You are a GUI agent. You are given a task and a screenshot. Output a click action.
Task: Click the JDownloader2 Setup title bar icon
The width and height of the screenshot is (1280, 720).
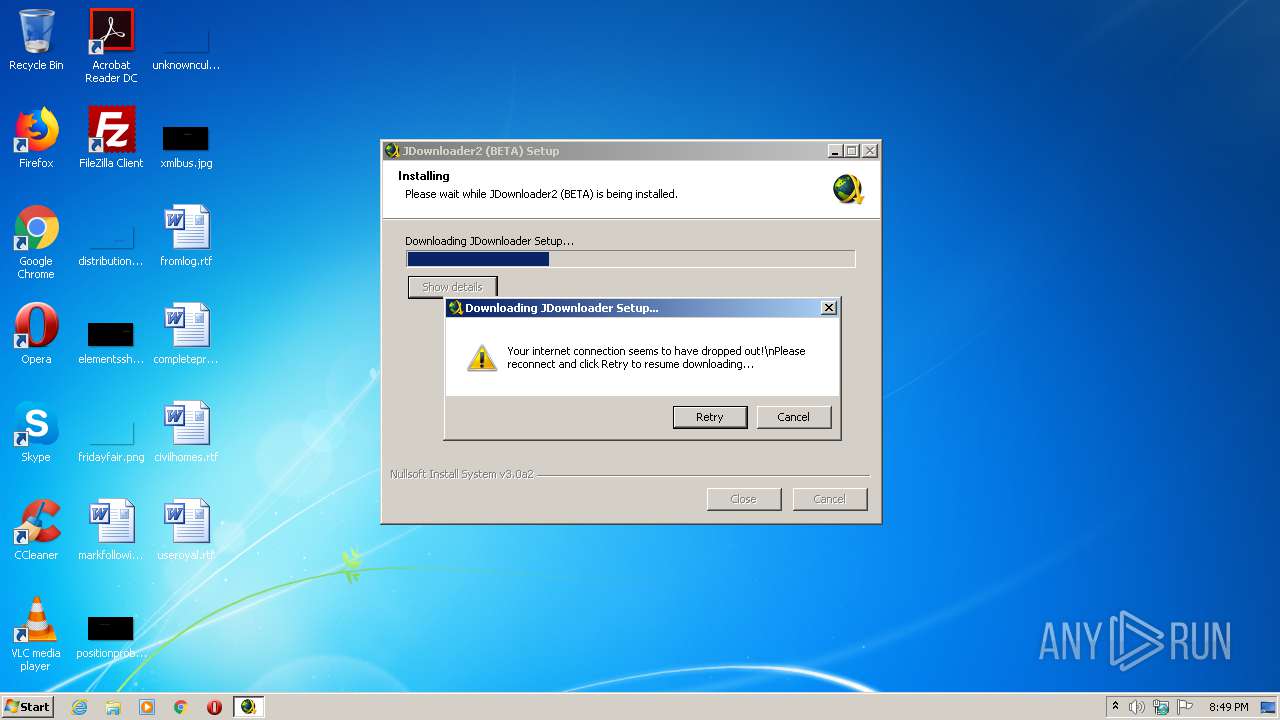click(x=392, y=151)
